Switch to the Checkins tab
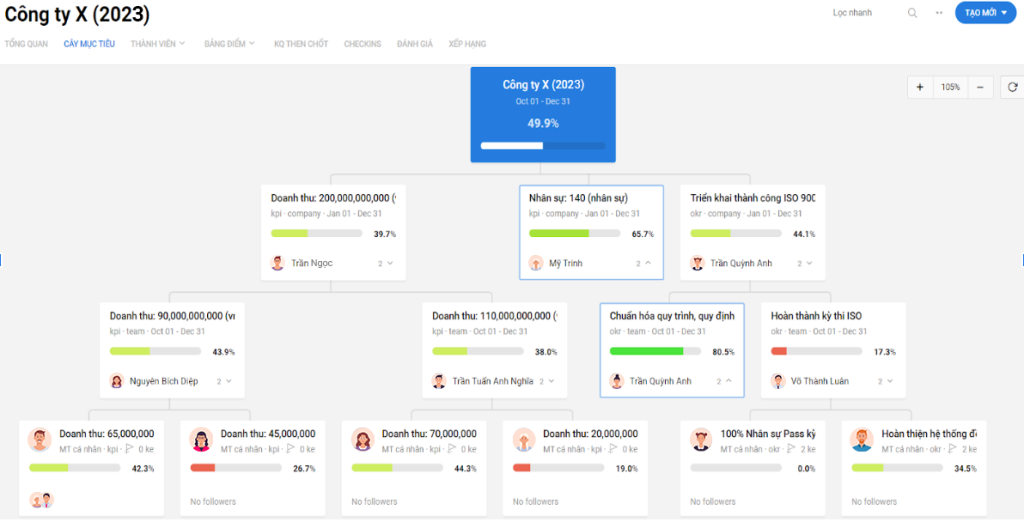This screenshot has height=522, width=1024. 362,44
